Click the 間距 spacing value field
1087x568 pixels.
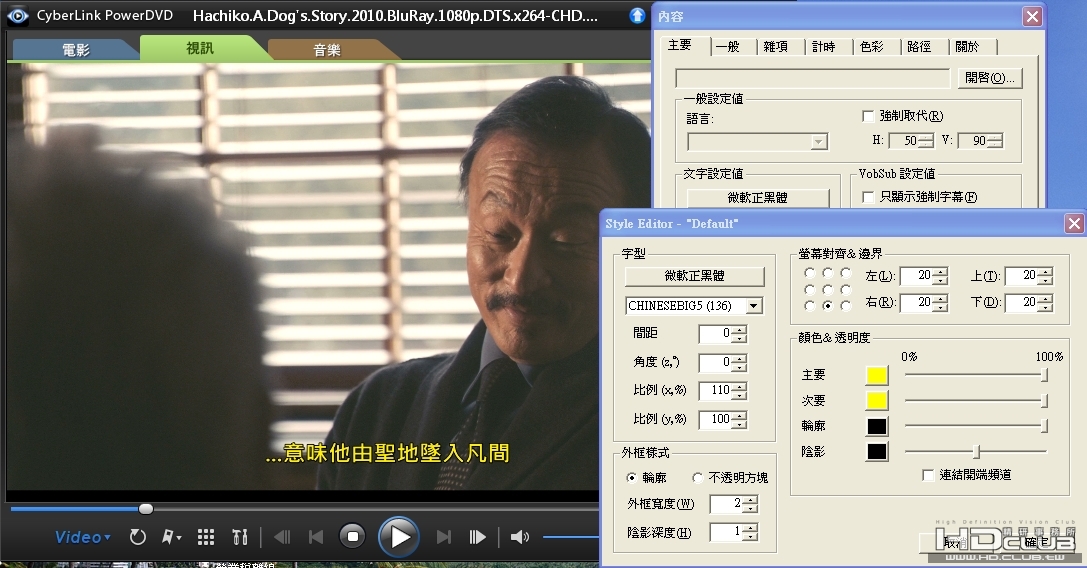[715, 334]
